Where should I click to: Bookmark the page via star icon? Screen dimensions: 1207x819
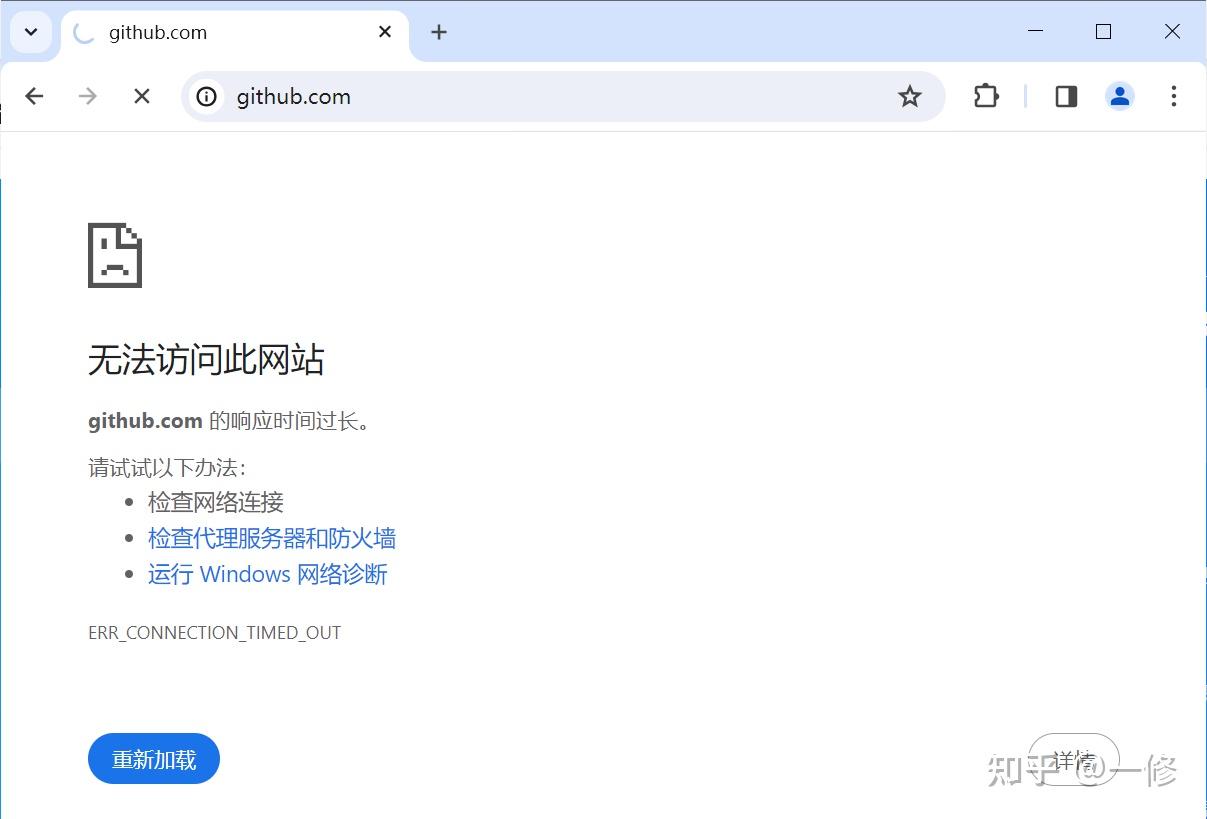(x=910, y=96)
